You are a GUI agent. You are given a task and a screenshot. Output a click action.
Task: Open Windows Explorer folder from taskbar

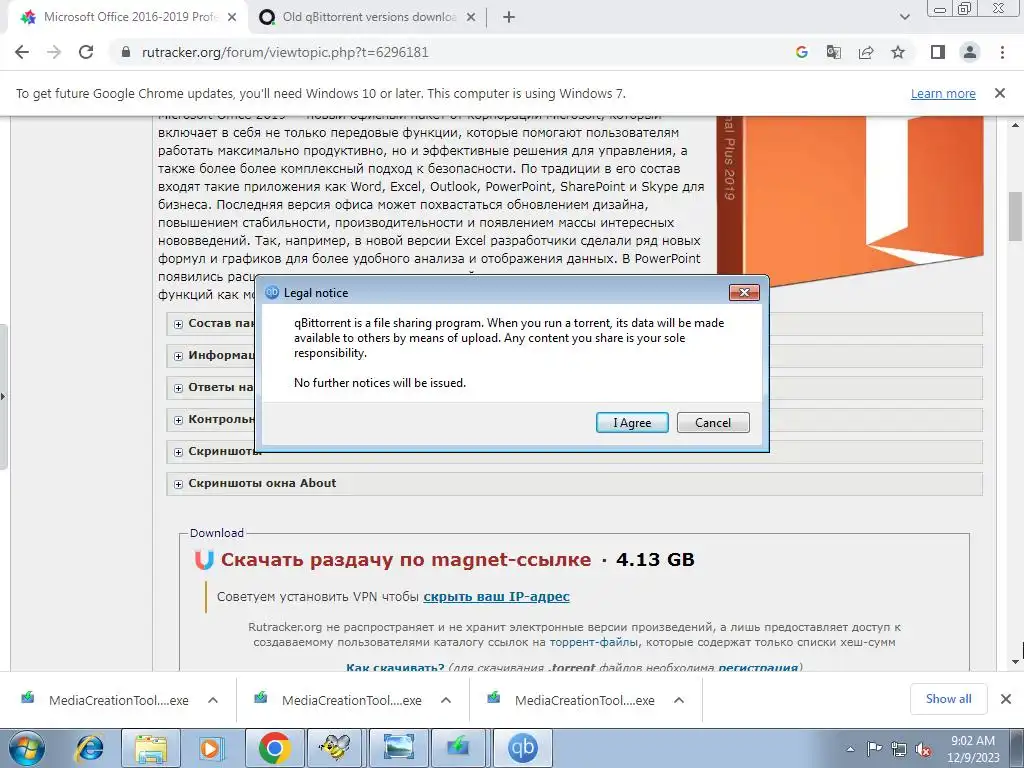[152, 748]
